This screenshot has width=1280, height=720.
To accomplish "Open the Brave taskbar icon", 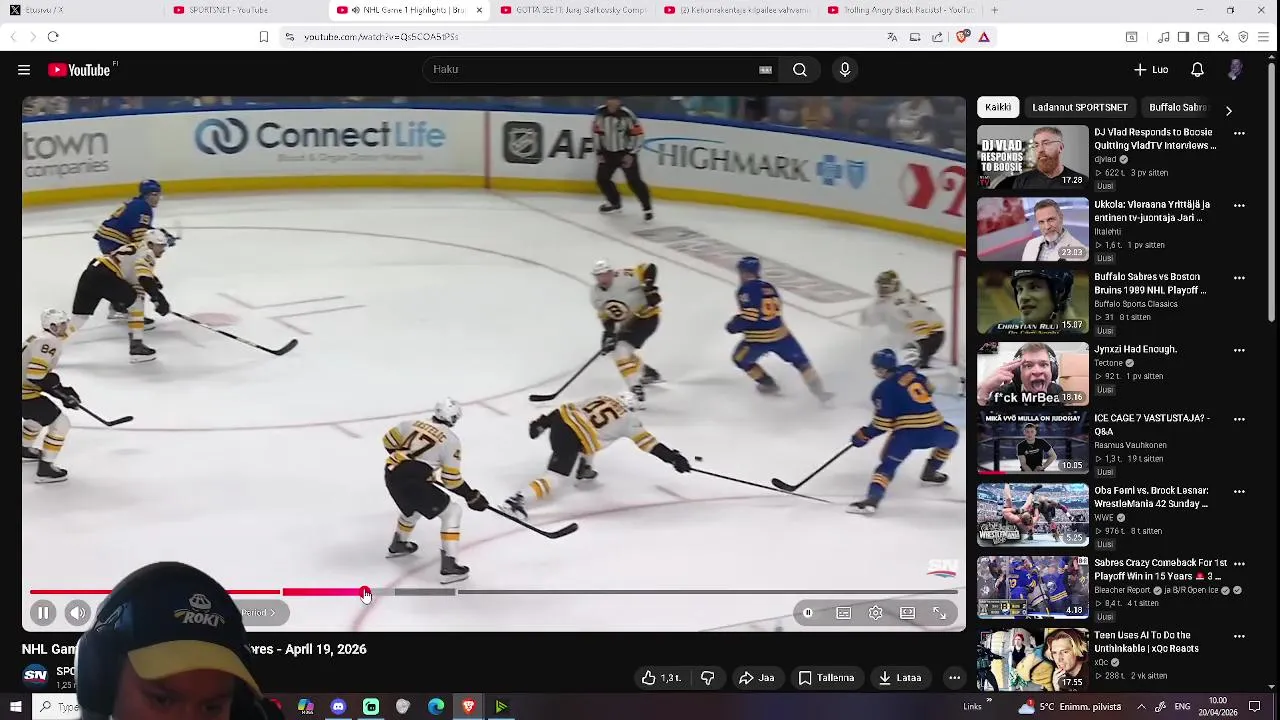I will pos(468,707).
